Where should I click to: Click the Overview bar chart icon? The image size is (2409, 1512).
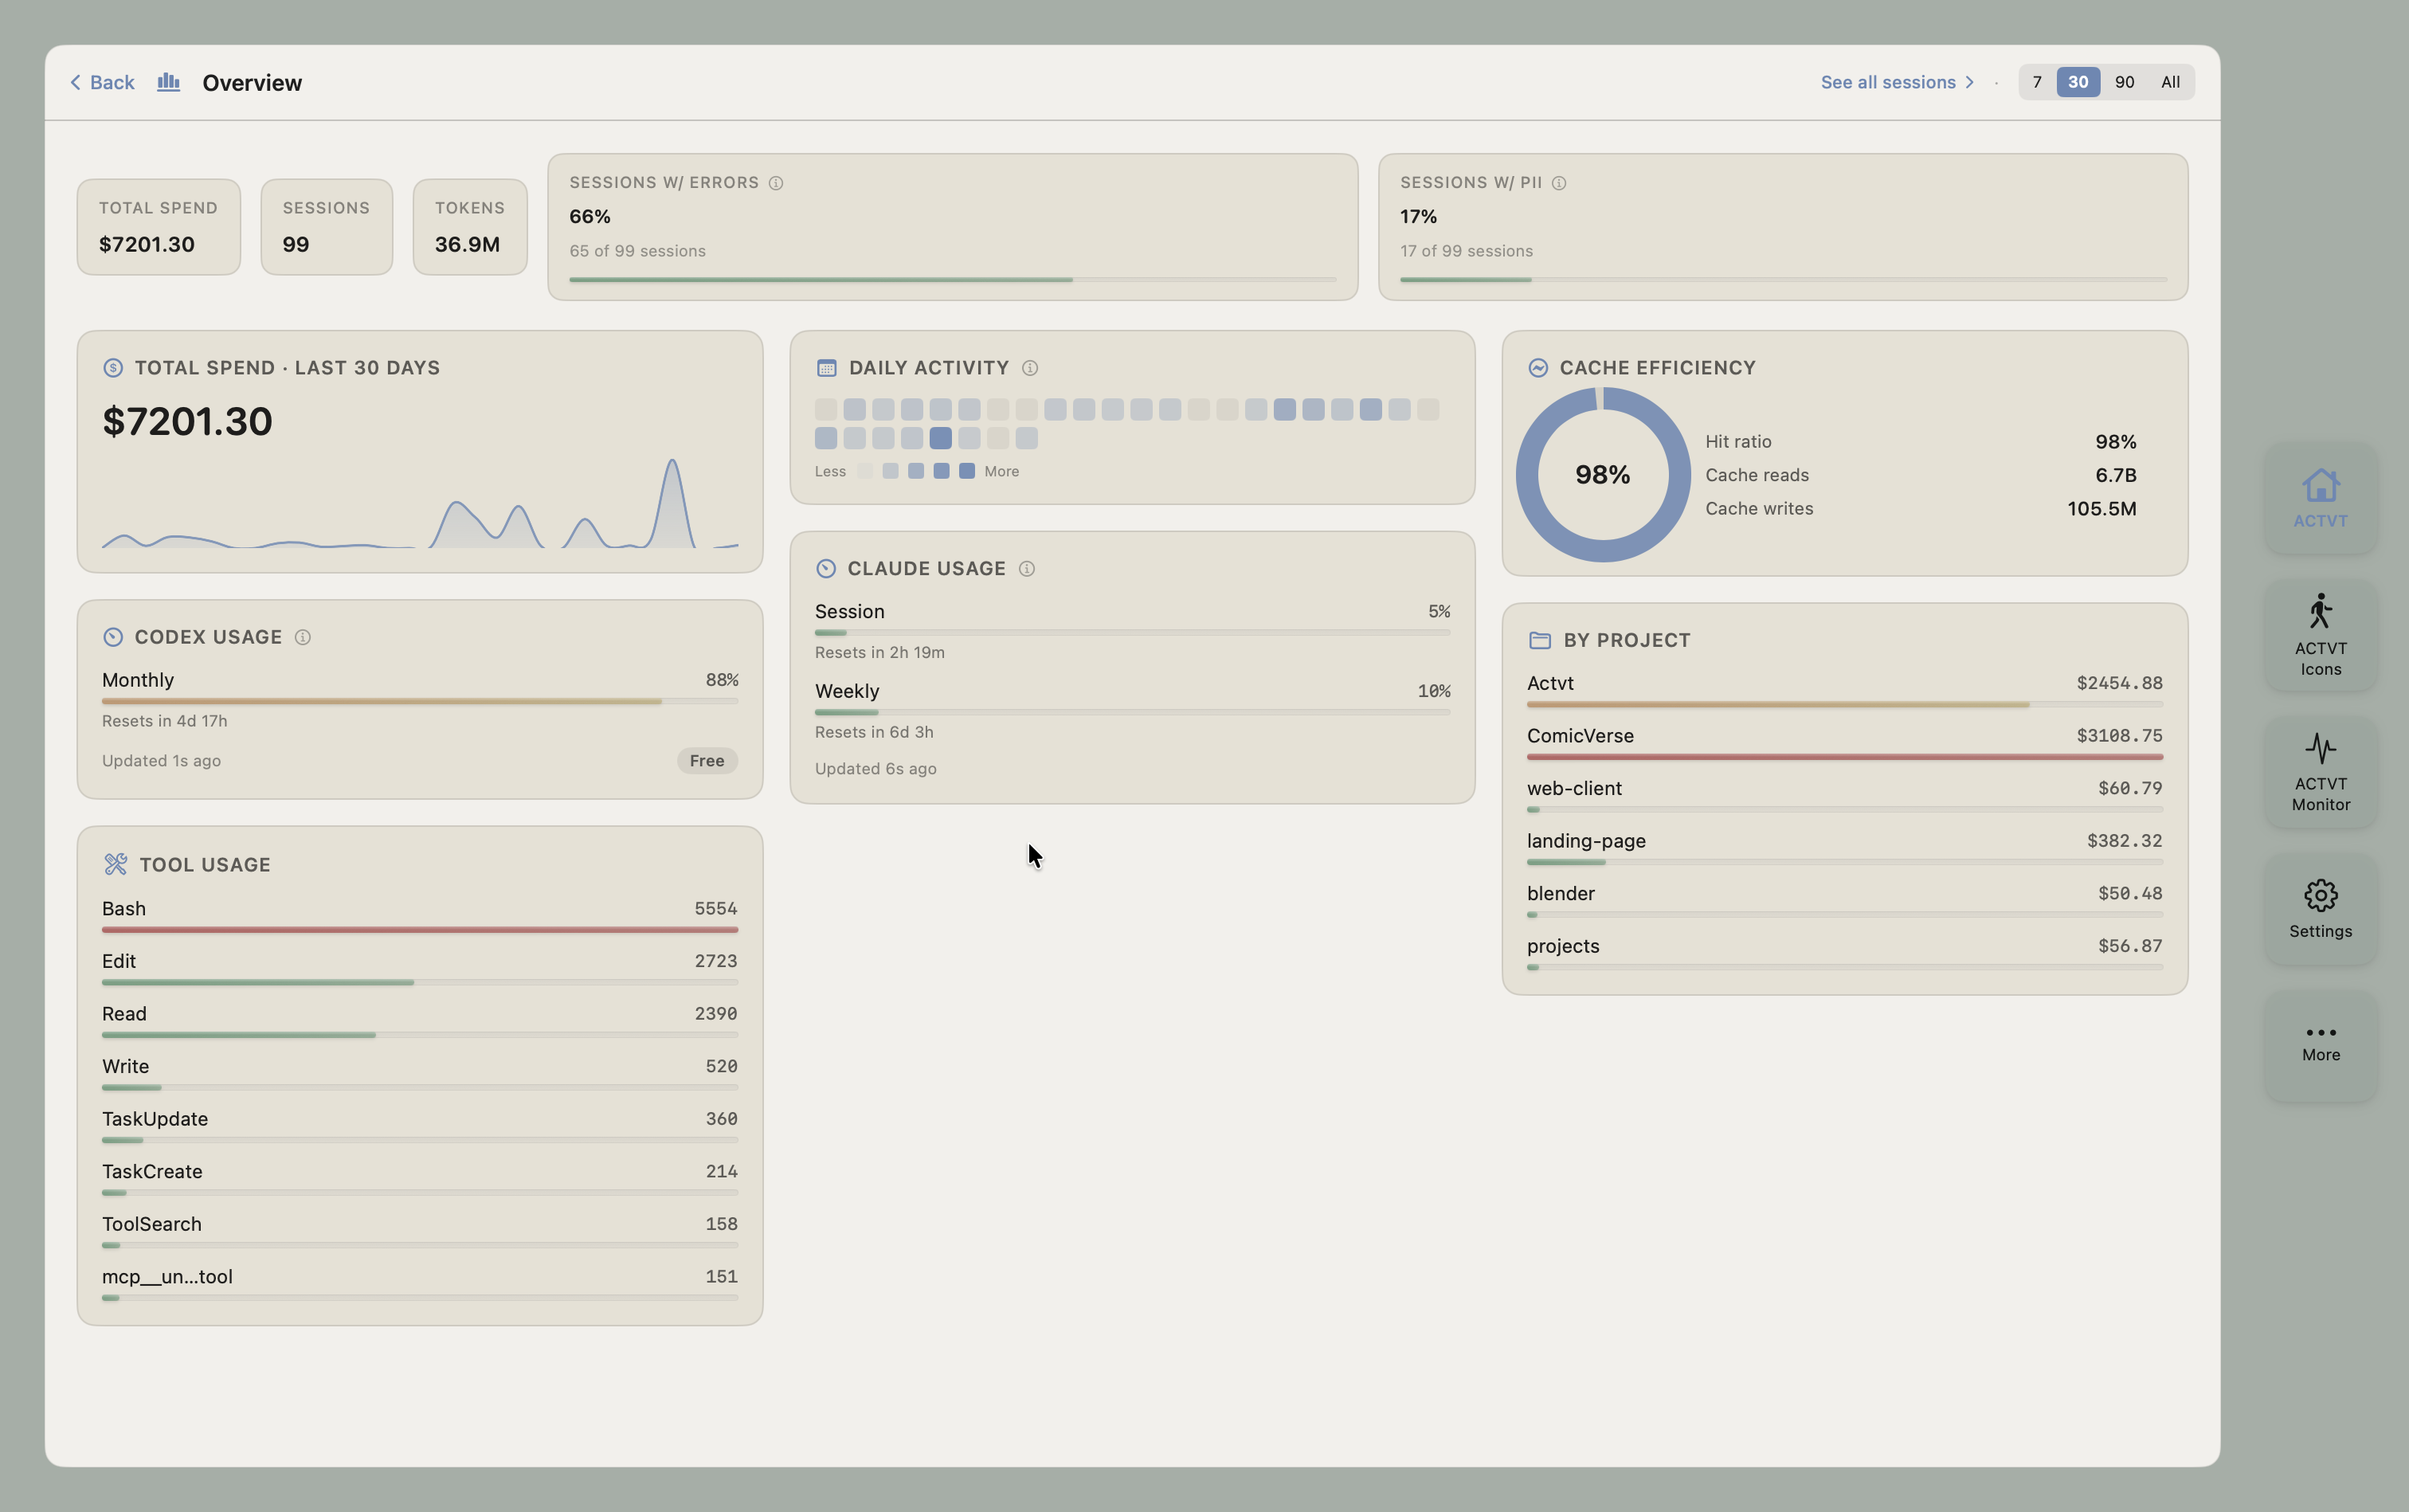[168, 82]
